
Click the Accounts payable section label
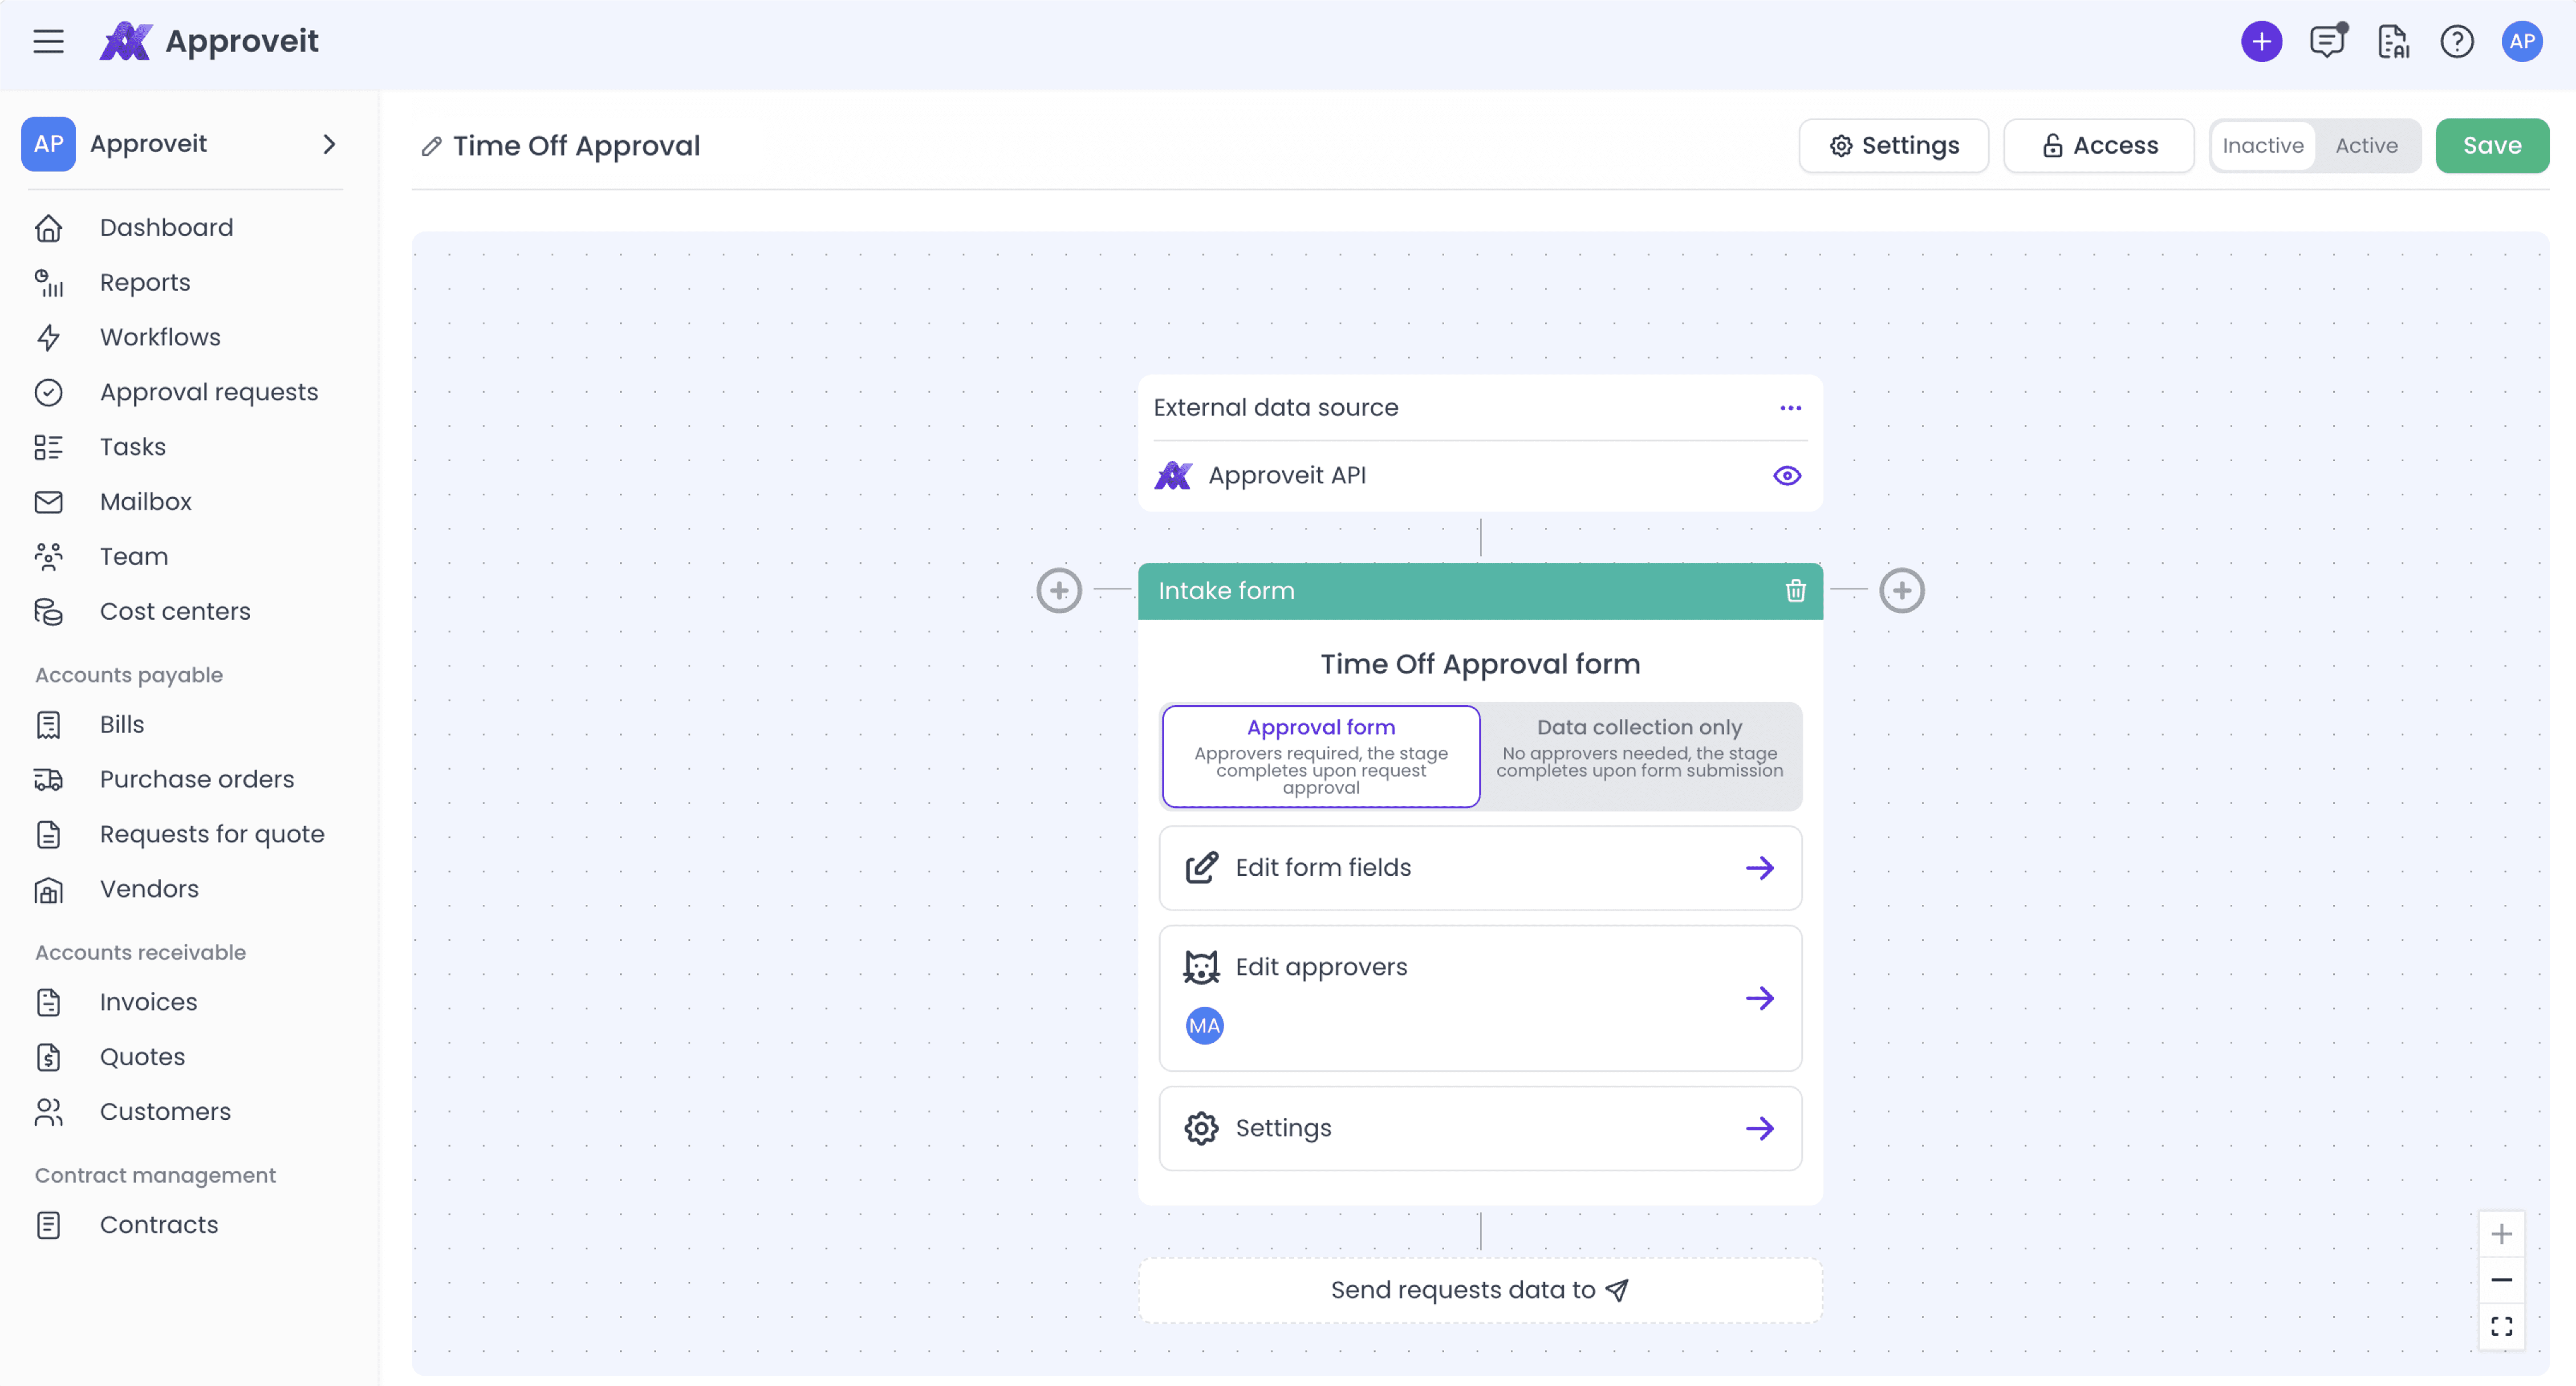click(129, 675)
